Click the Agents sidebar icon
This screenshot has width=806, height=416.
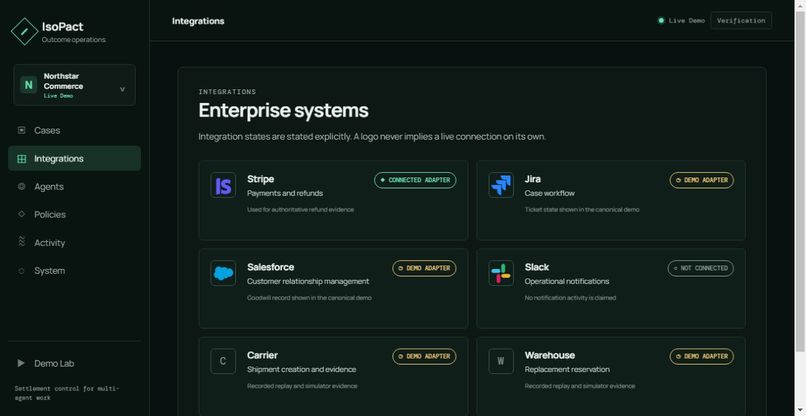[22, 186]
